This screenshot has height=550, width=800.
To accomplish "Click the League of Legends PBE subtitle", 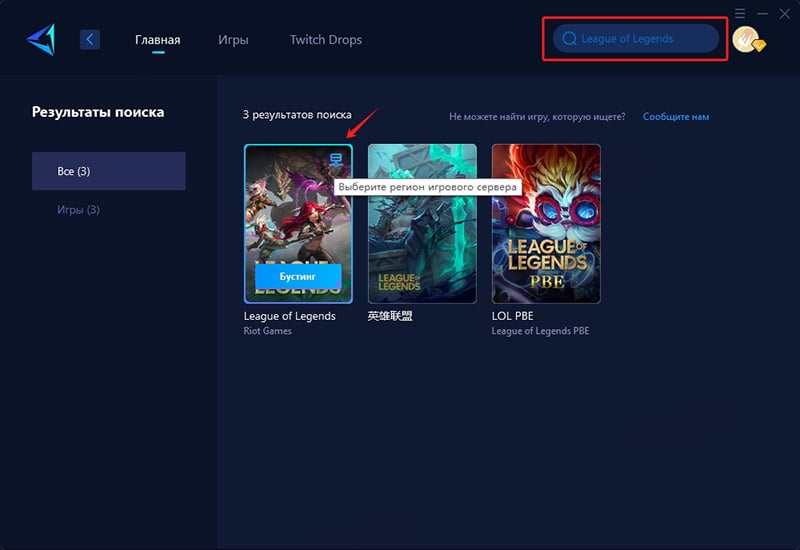I will pyautogui.click(x=540, y=331).
